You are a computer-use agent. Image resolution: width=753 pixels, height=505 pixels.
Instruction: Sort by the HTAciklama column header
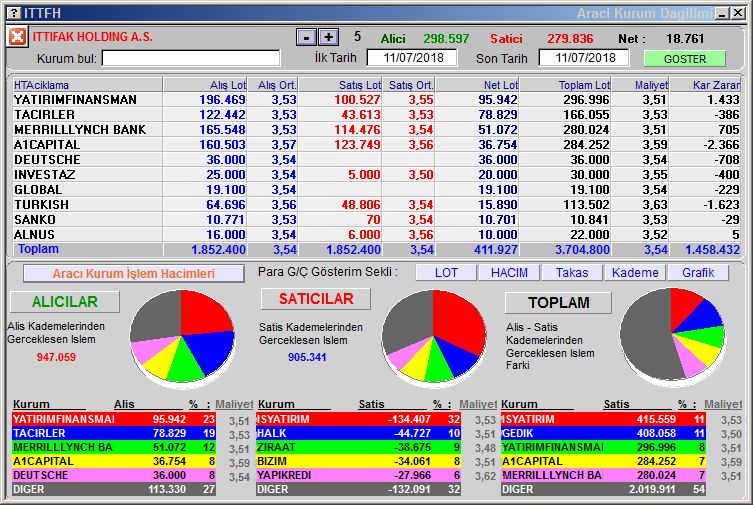click(87, 85)
